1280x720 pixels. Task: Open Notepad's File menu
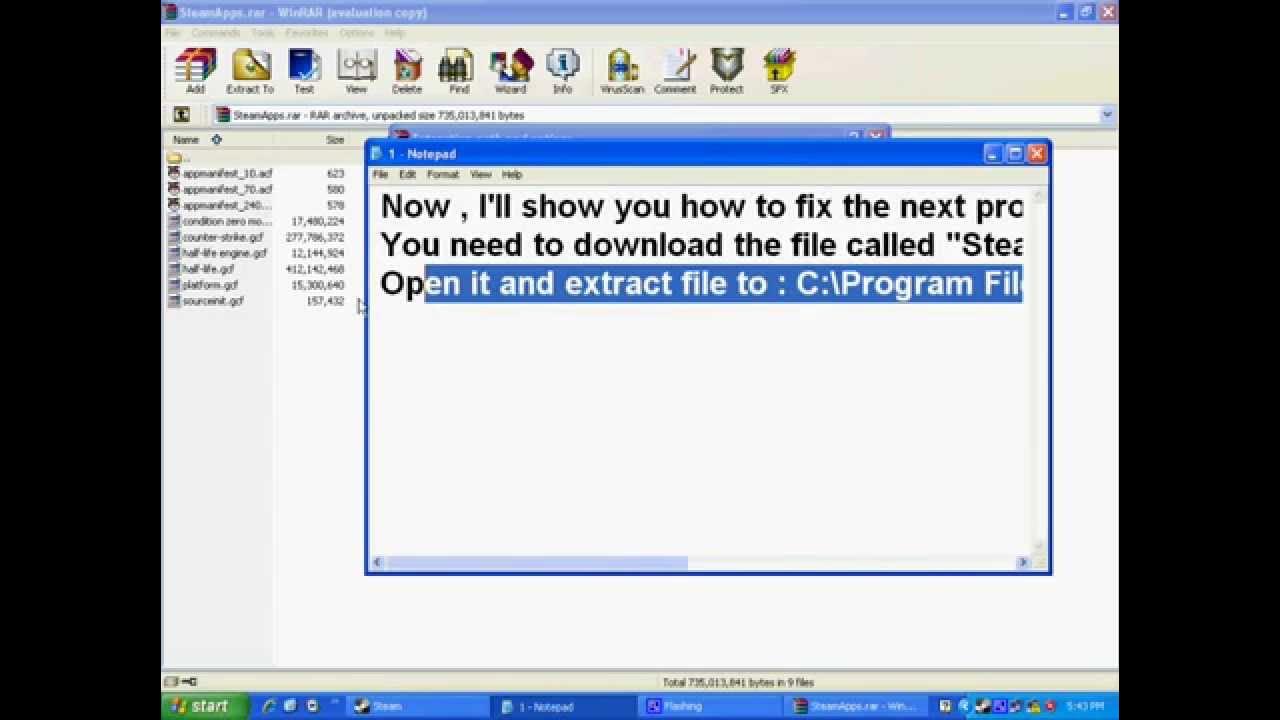(x=380, y=174)
